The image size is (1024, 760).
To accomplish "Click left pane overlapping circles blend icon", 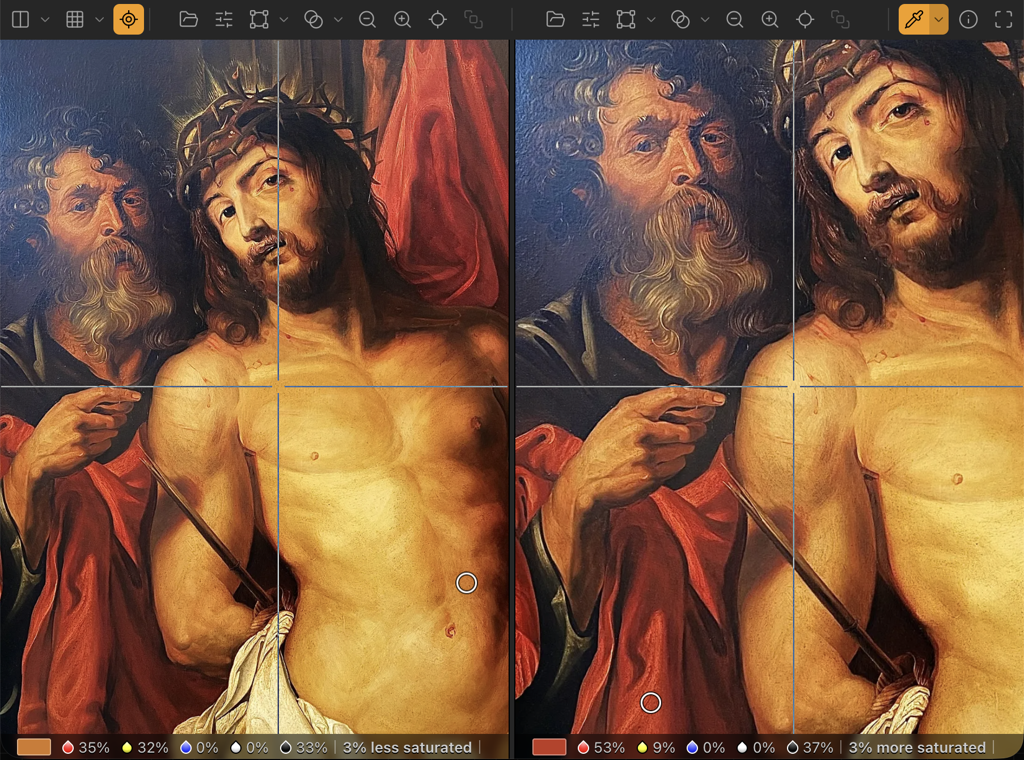I will [x=313, y=20].
